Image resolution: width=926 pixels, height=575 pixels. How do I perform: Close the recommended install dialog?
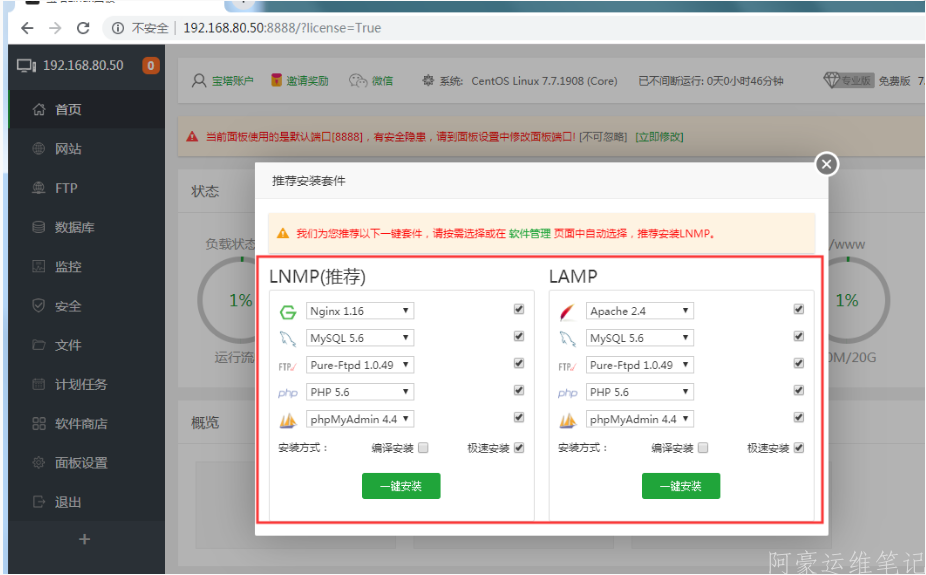(826, 164)
